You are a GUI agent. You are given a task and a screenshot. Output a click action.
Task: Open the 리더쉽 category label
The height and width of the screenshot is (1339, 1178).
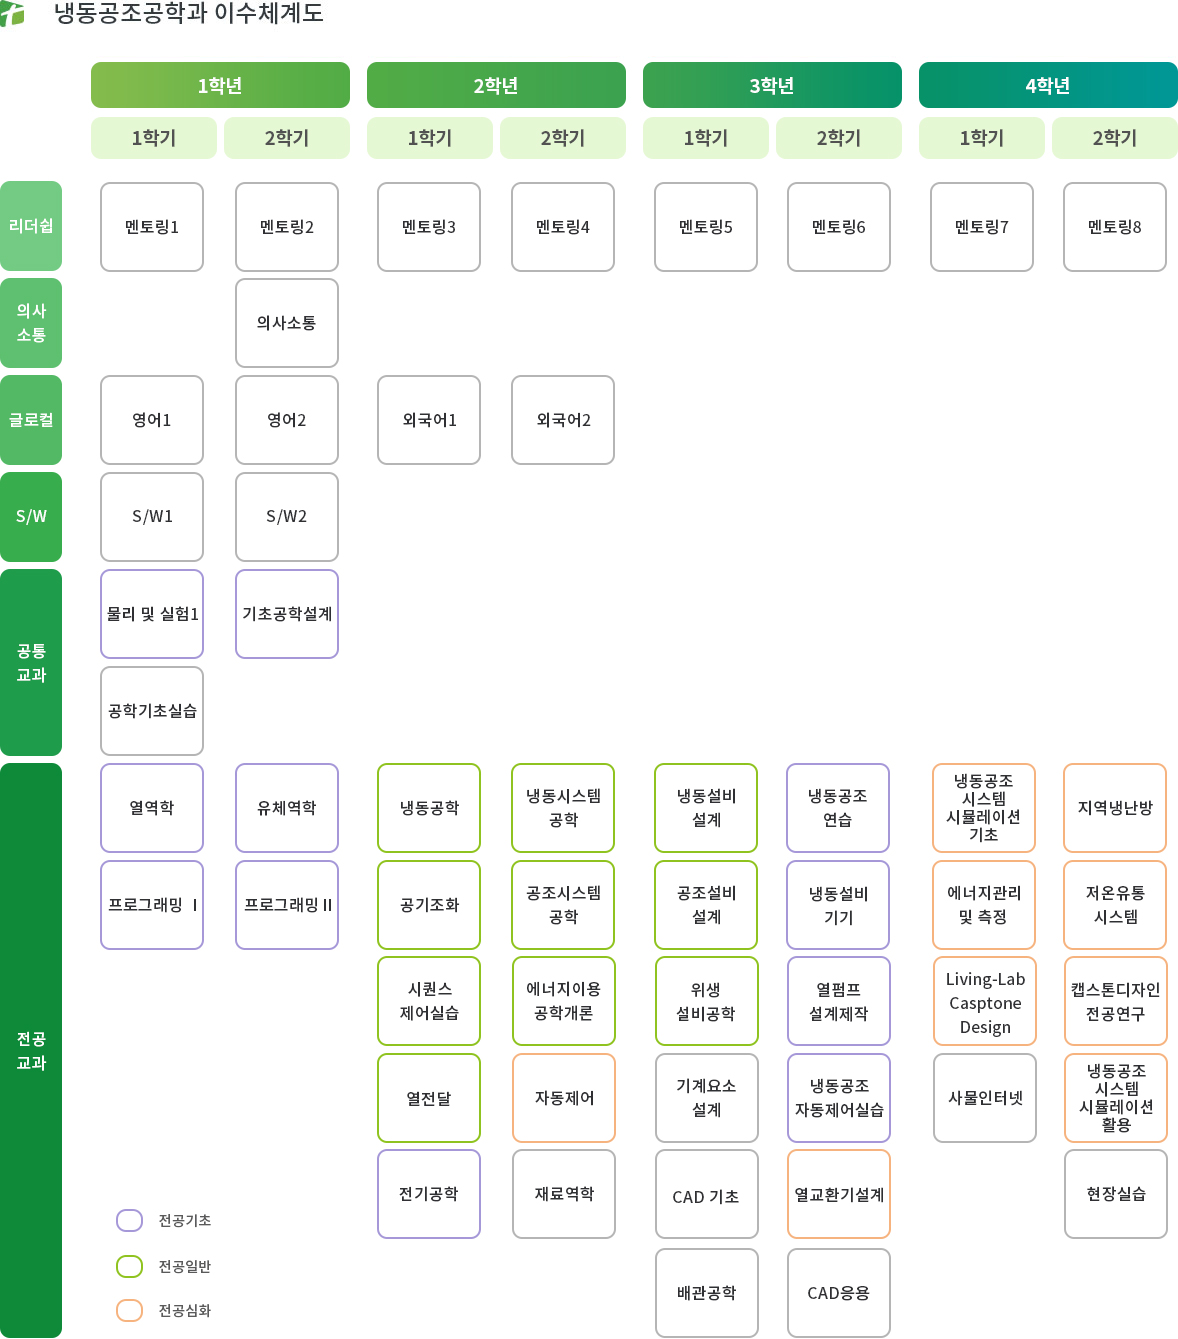pos(31,226)
